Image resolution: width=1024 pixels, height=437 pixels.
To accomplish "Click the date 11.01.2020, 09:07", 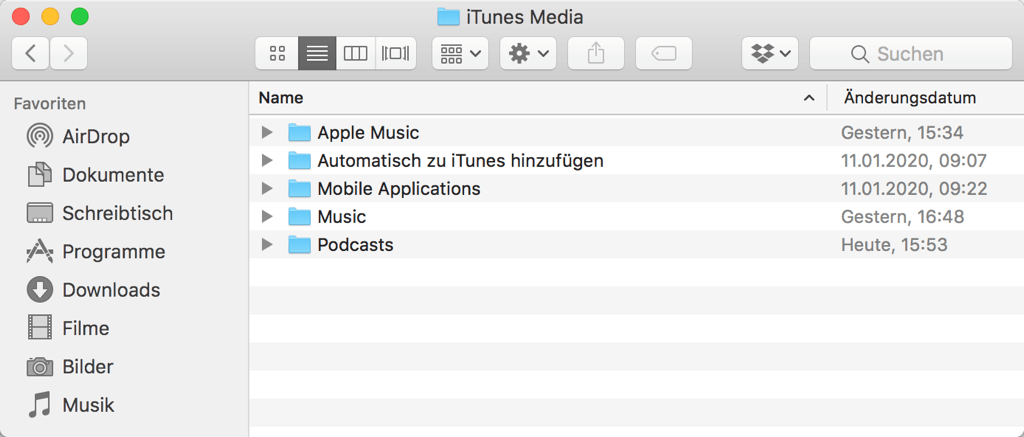I will point(914,161).
